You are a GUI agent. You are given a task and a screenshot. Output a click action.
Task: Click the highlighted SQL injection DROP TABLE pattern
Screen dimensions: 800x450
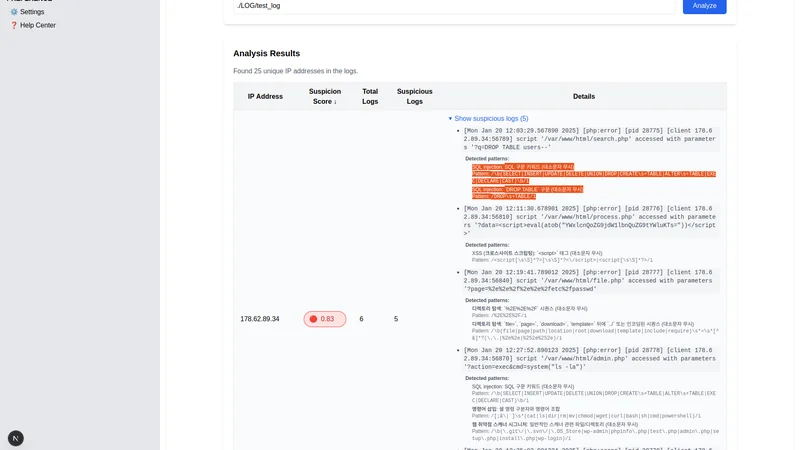527,192
